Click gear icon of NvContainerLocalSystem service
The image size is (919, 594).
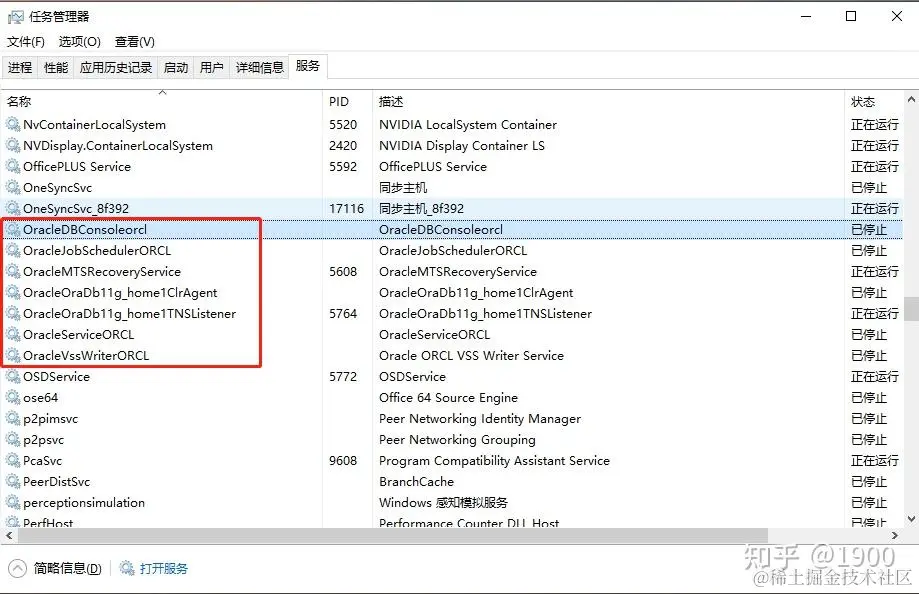pos(13,124)
